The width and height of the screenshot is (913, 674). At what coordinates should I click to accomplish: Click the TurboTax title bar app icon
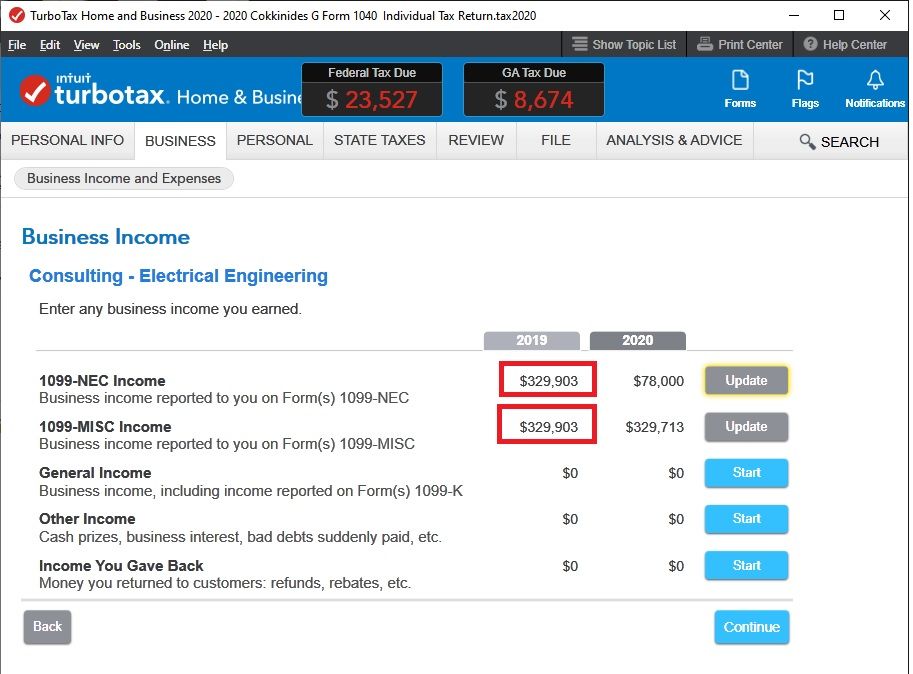(x=17, y=15)
